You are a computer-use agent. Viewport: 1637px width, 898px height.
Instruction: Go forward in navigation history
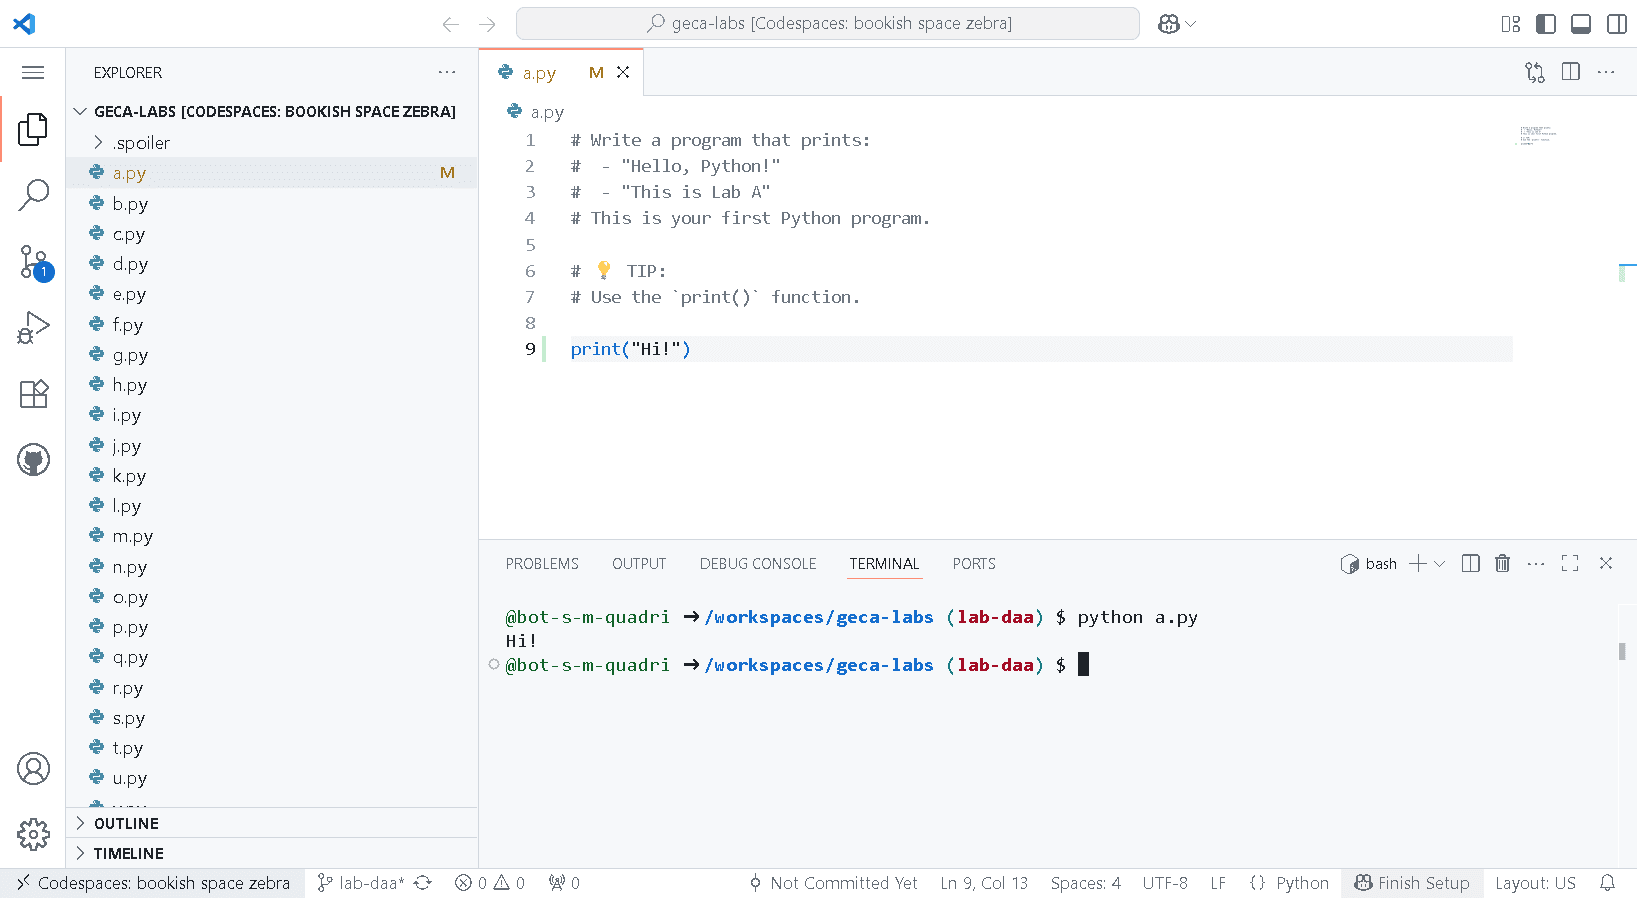click(x=487, y=24)
